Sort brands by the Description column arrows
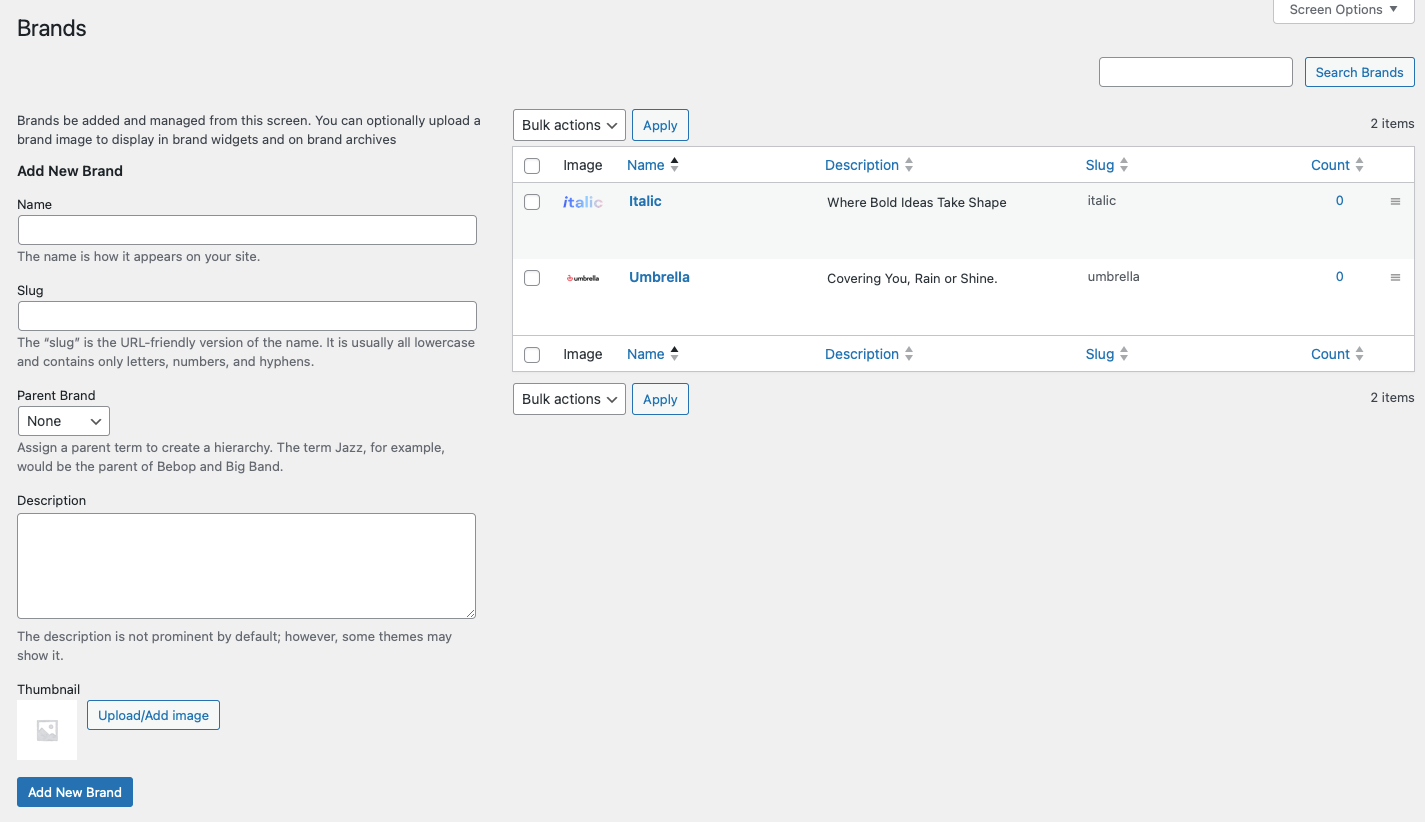The height and width of the screenshot is (822, 1425). click(x=908, y=164)
